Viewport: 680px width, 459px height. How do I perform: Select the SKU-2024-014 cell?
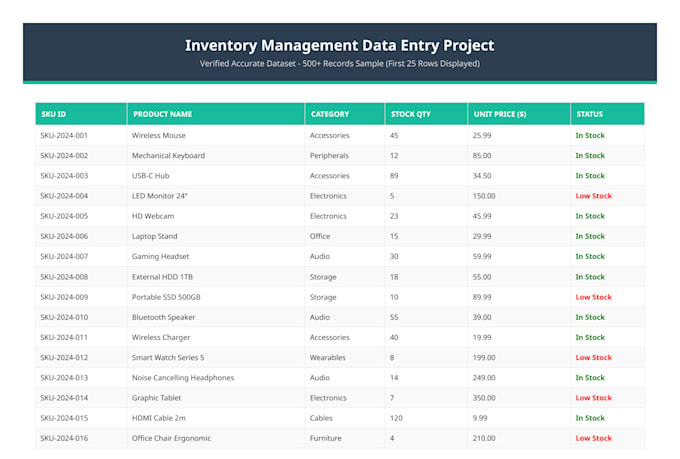coord(81,398)
